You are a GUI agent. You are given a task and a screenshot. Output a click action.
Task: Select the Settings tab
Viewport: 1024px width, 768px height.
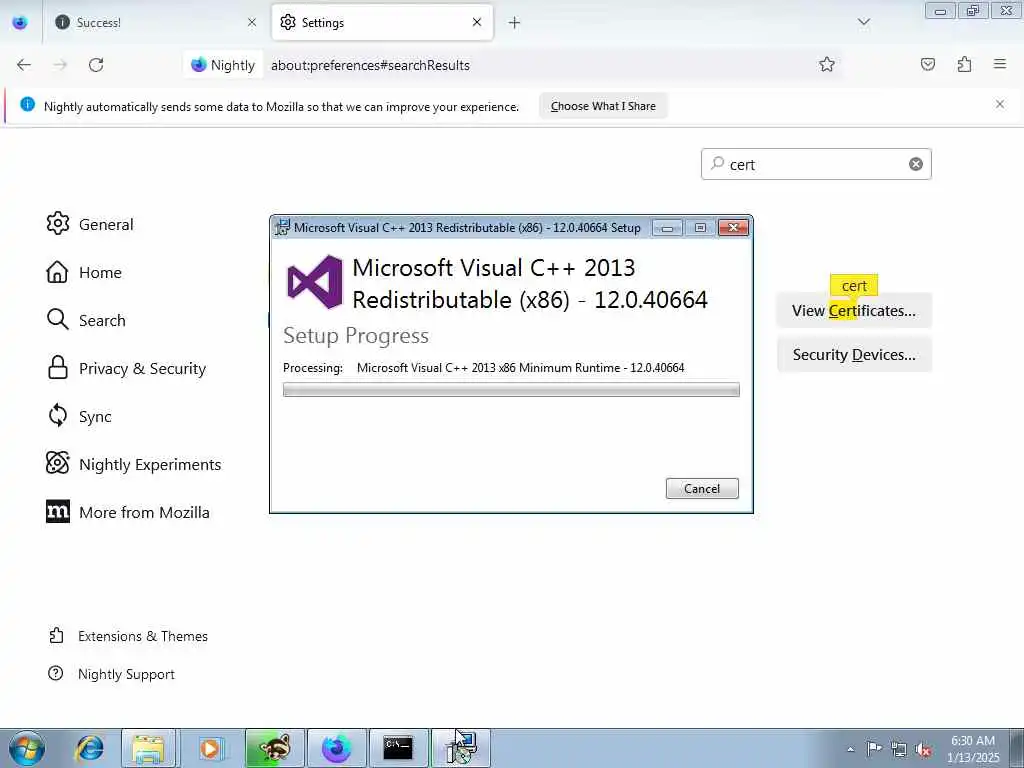[x=382, y=22]
